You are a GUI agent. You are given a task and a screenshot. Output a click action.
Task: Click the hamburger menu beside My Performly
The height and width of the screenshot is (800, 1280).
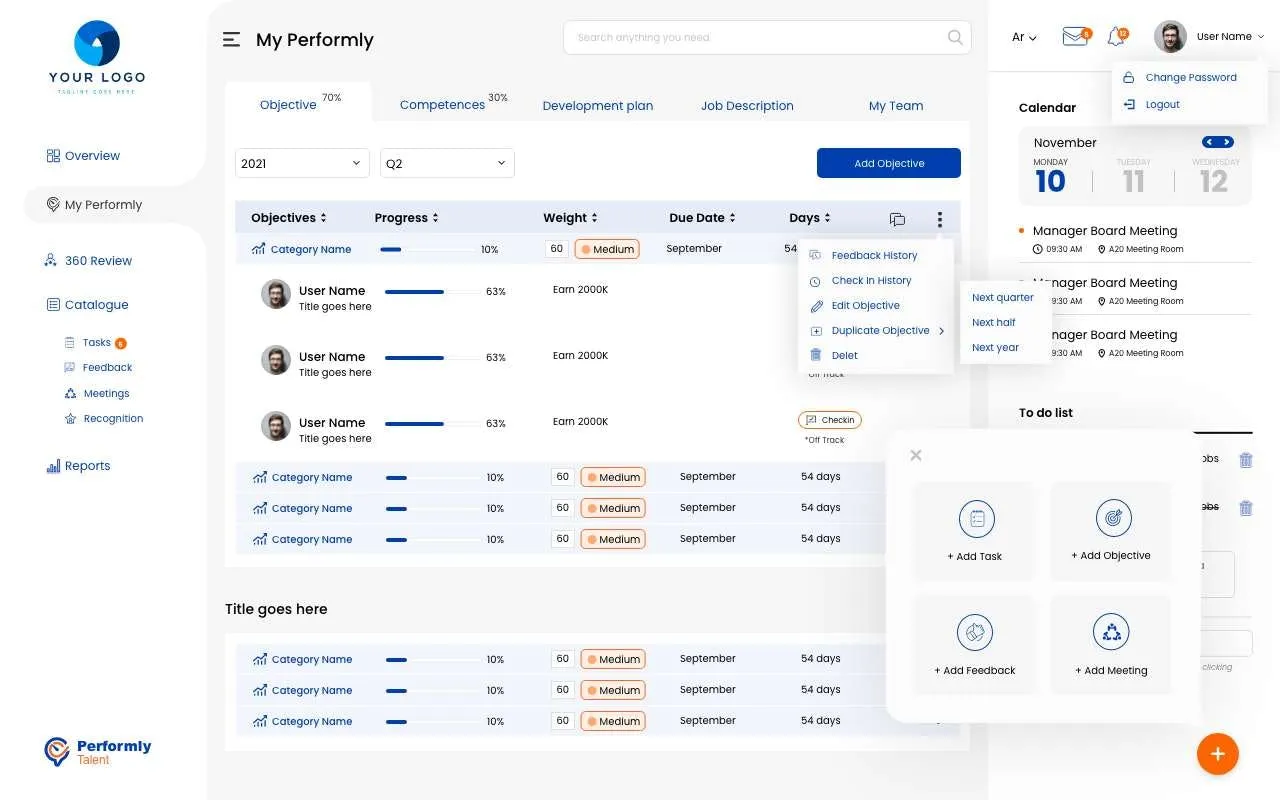231,39
